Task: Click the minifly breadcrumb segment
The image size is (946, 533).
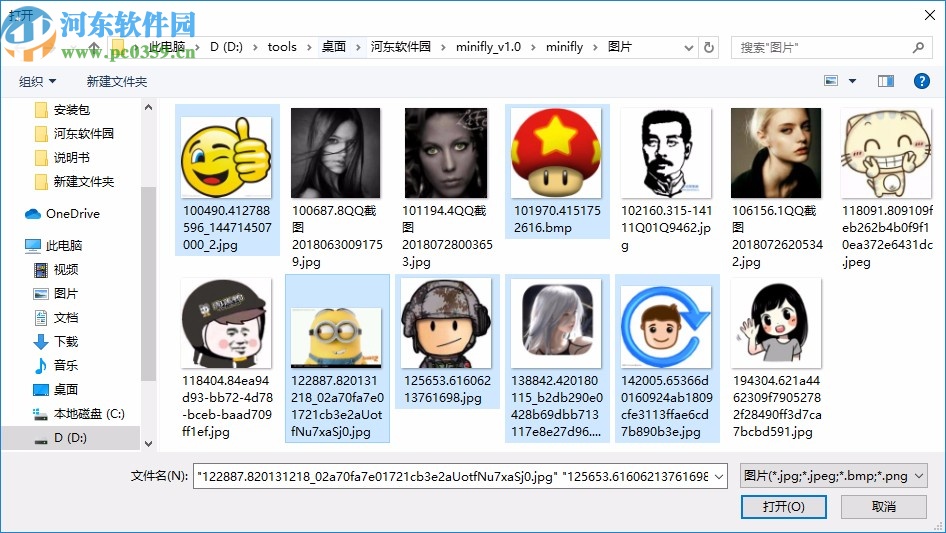Action: (x=564, y=46)
